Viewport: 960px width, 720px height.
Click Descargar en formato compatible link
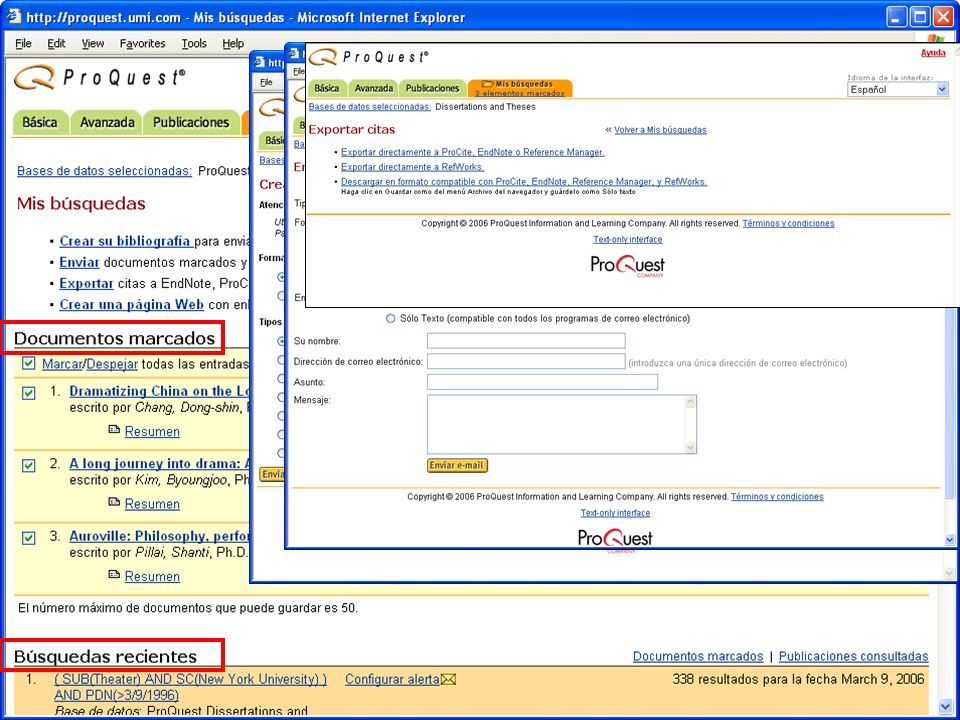coord(523,181)
